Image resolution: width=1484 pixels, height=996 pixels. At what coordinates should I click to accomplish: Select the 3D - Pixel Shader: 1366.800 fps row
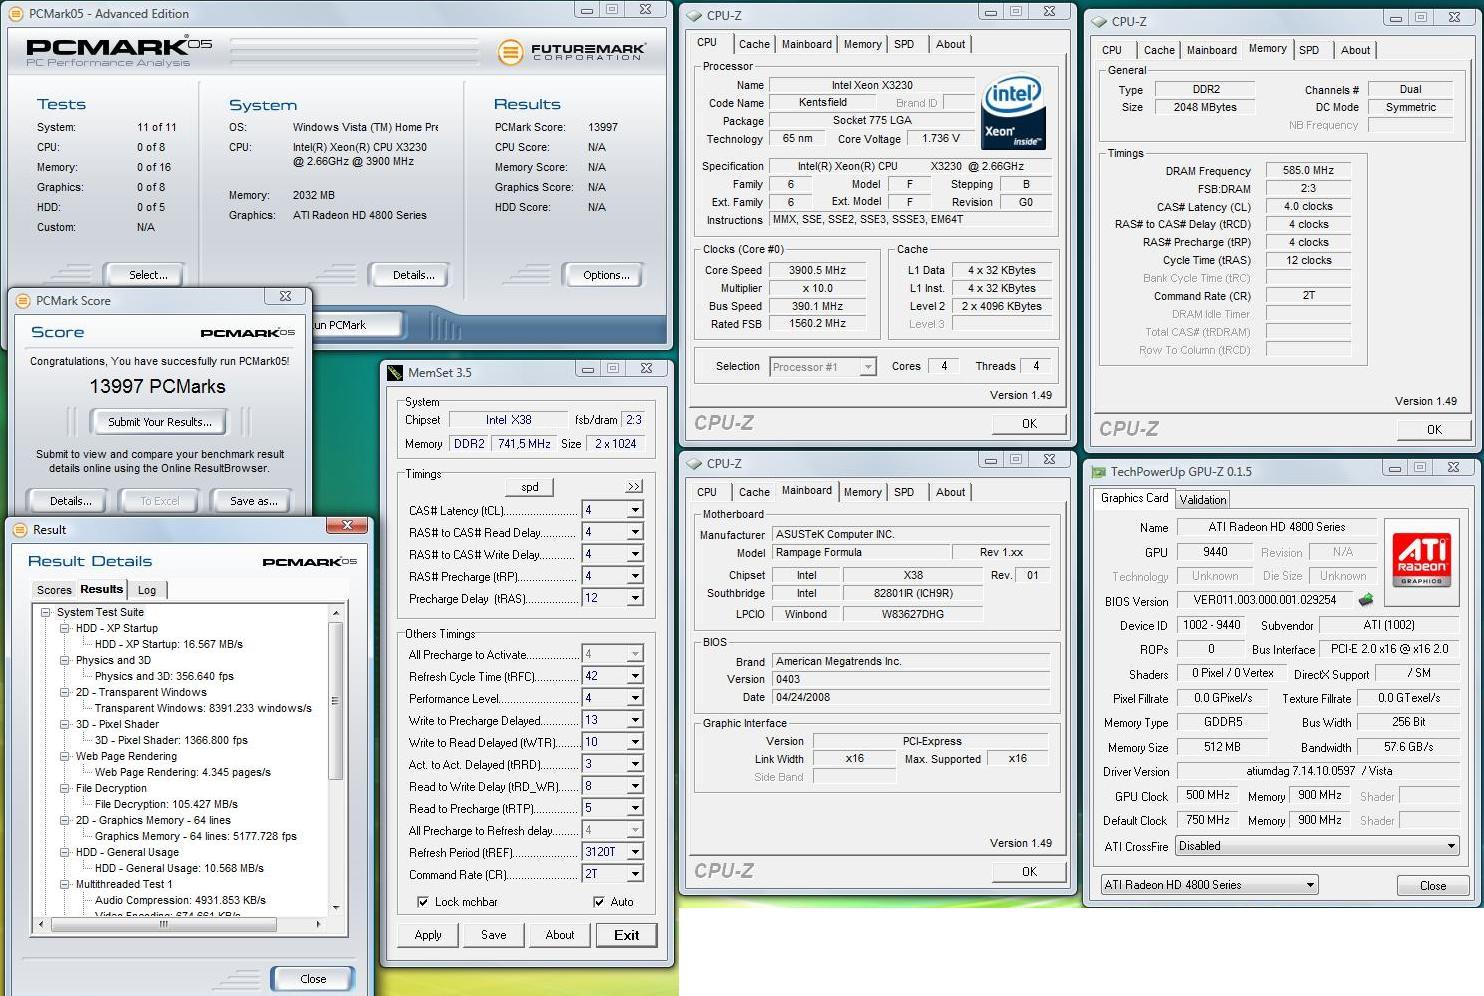171,740
